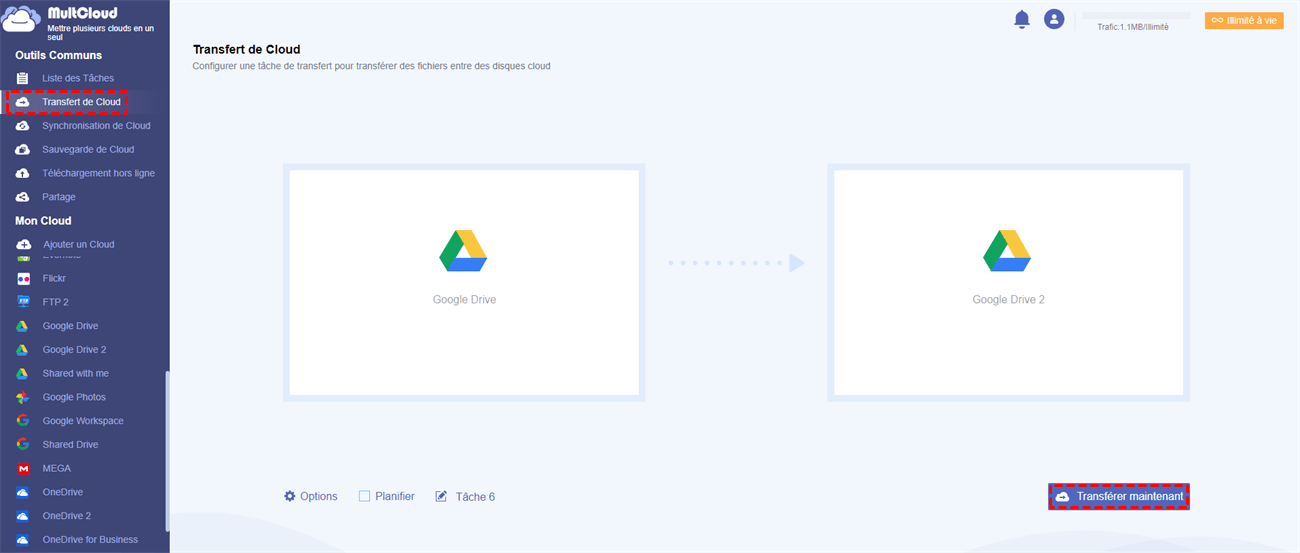Select Google Drive 2 in Mon Cloud list
Image resolution: width=1300 pixels, height=553 pixels.
[x=74, y=350]
